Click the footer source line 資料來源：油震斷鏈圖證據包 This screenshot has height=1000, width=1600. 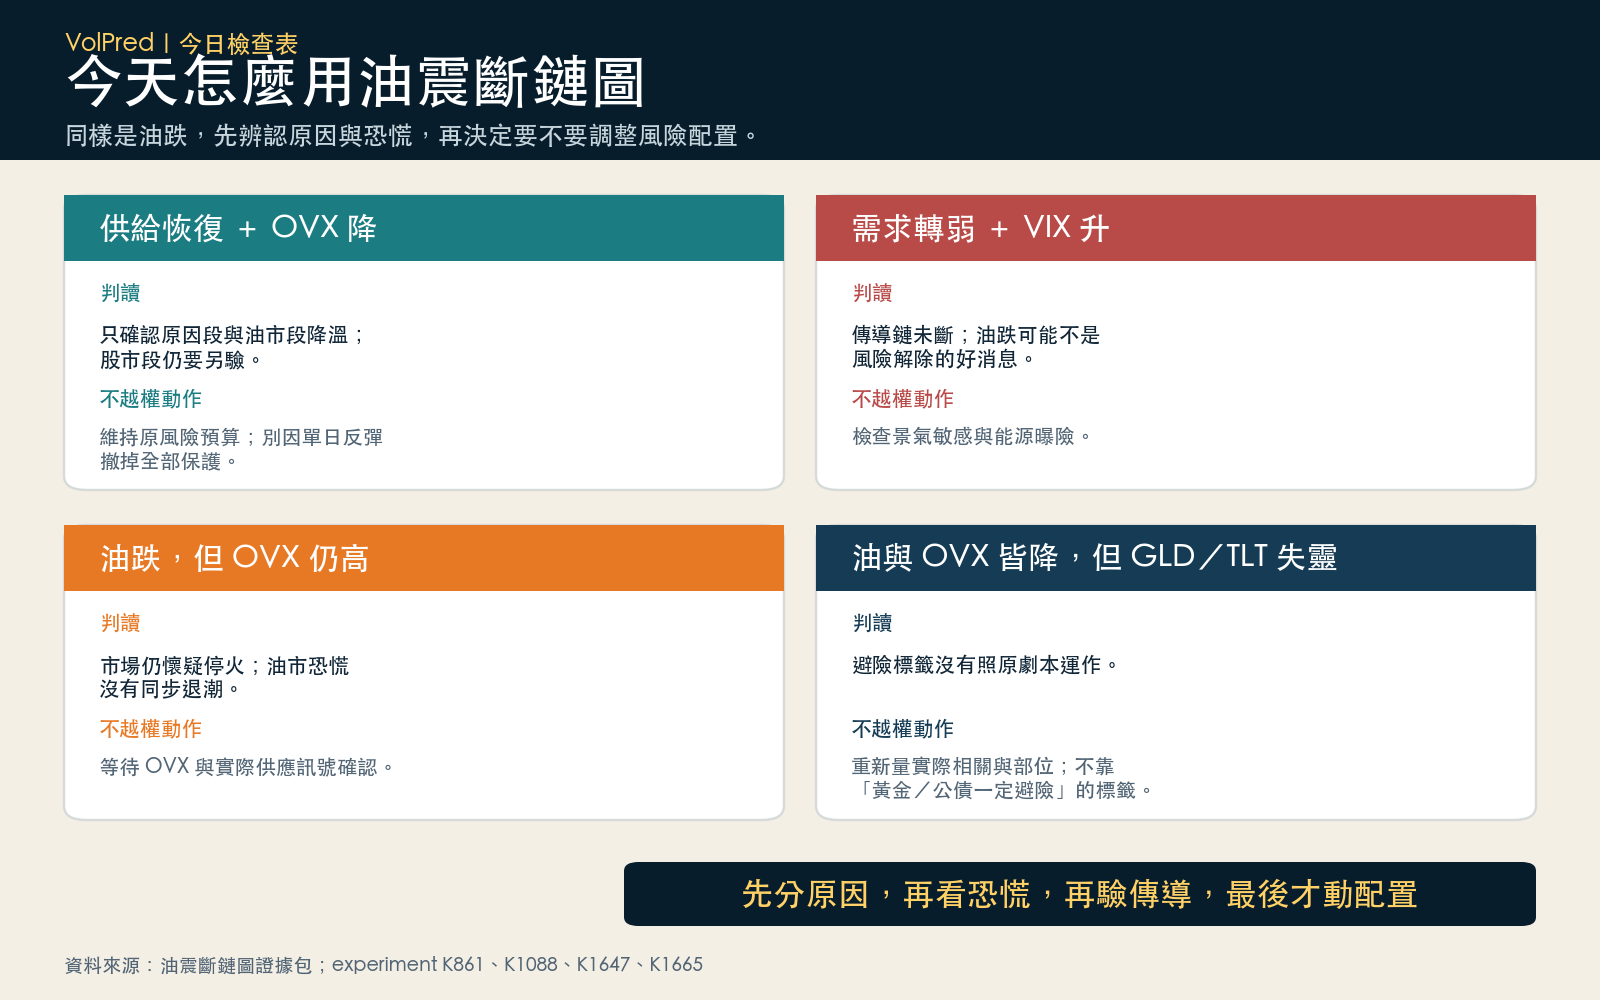(384, 965)
